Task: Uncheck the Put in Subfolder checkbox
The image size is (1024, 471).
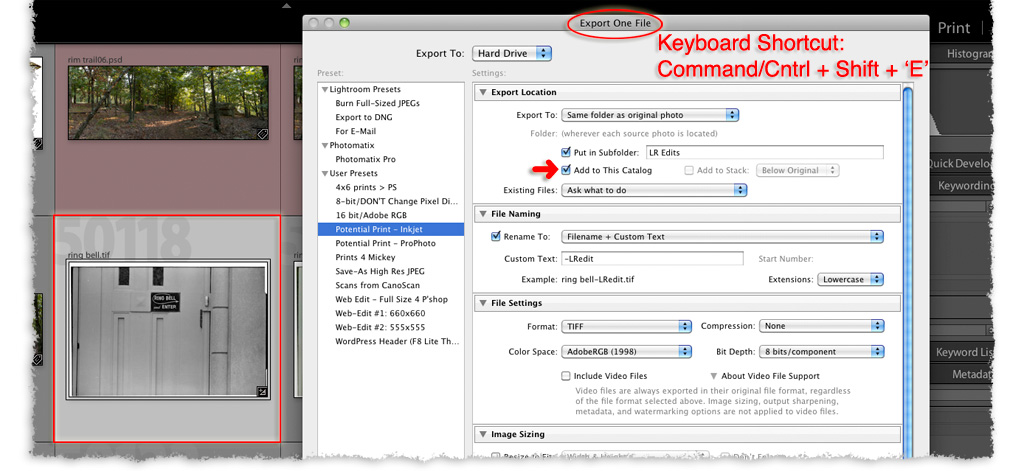Action: [x=566, y=152]
